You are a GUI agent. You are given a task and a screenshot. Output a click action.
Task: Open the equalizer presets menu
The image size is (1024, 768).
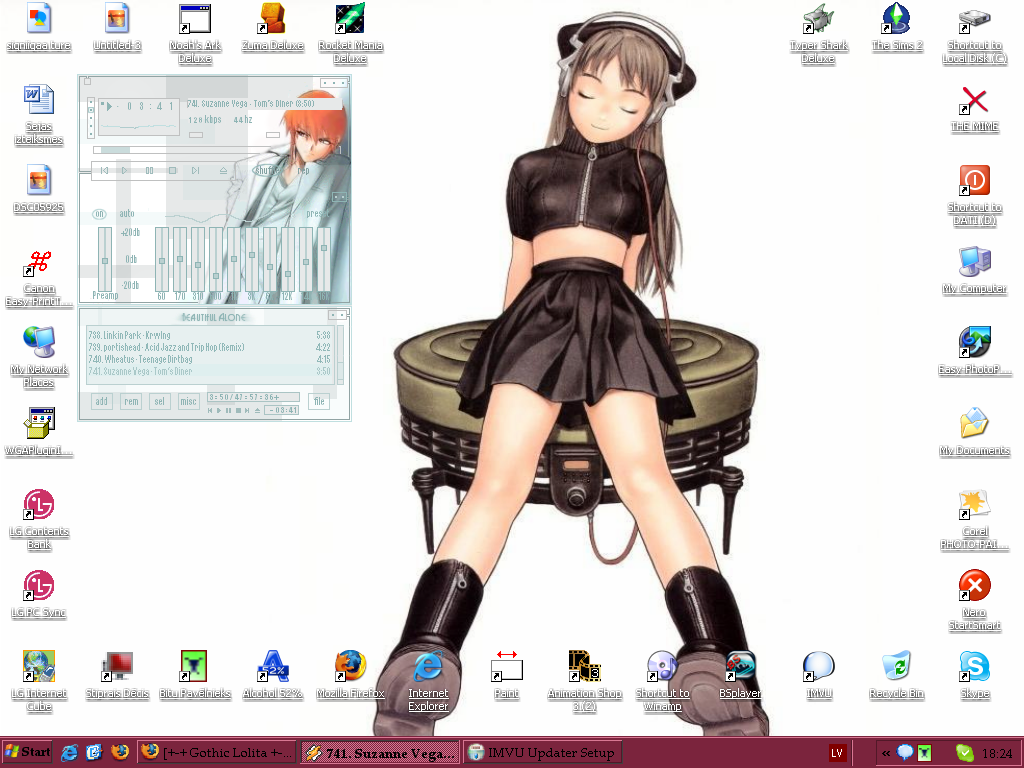[x=316, y=214]
